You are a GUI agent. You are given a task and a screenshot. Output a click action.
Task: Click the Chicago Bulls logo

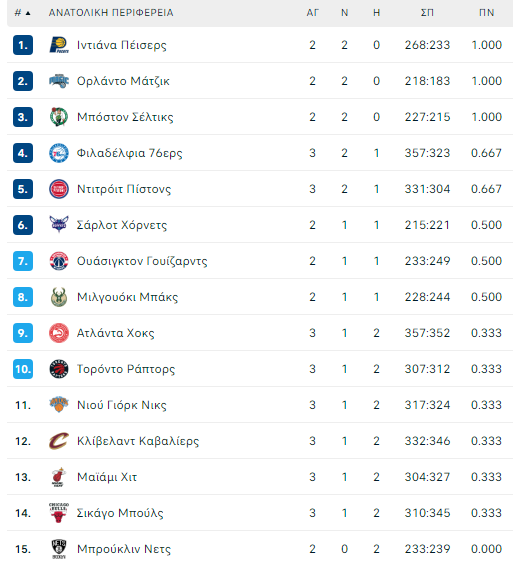59,513
